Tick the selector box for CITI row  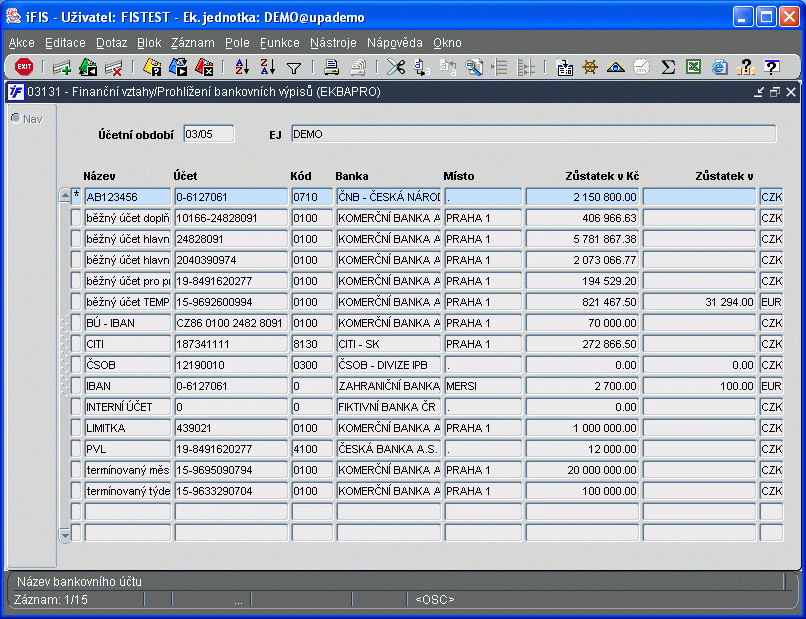[x=76, y=344]
